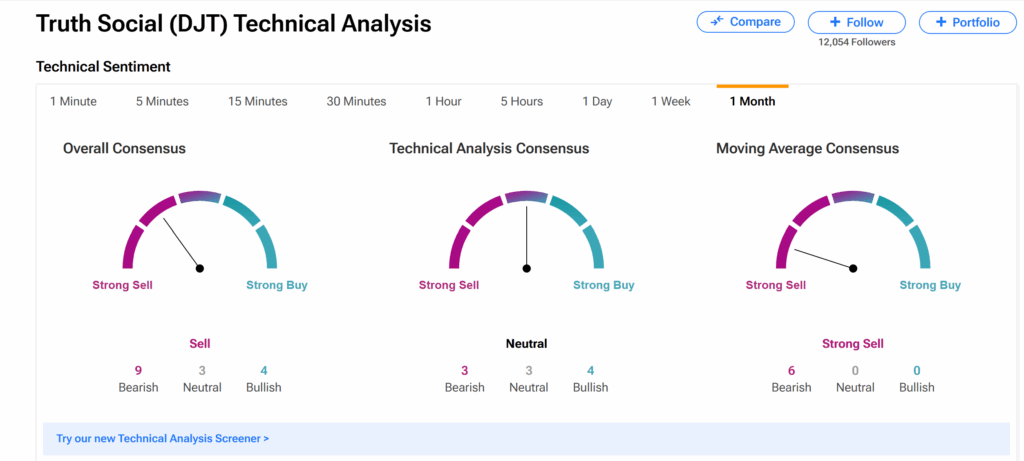Click the Moving Average Consensus gauge
The width and height of the screenshot is (1024, 461).
tap(853, 230)
